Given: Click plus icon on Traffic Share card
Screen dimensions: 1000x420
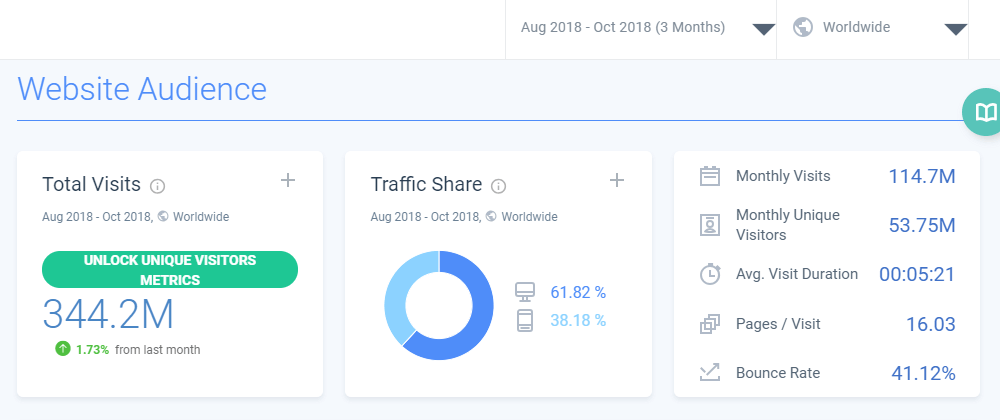Looking at the screenshot, I should pos(617,180).
